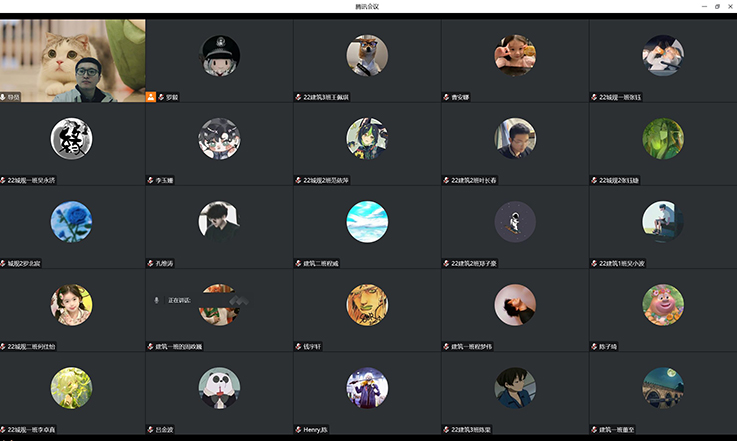Select the cat-background presenter video tile
The image size is (737, 441).
(x=73, y=61)
